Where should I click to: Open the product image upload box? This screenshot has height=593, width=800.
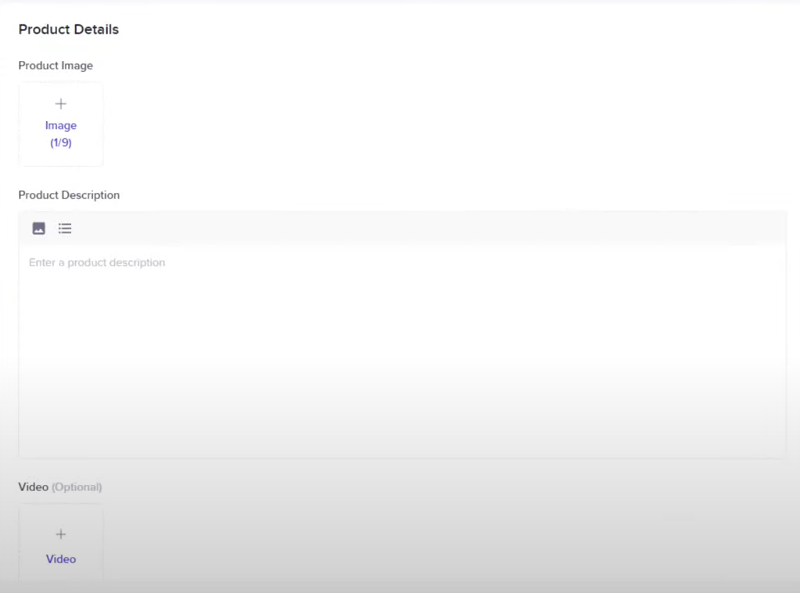point(61,124)
